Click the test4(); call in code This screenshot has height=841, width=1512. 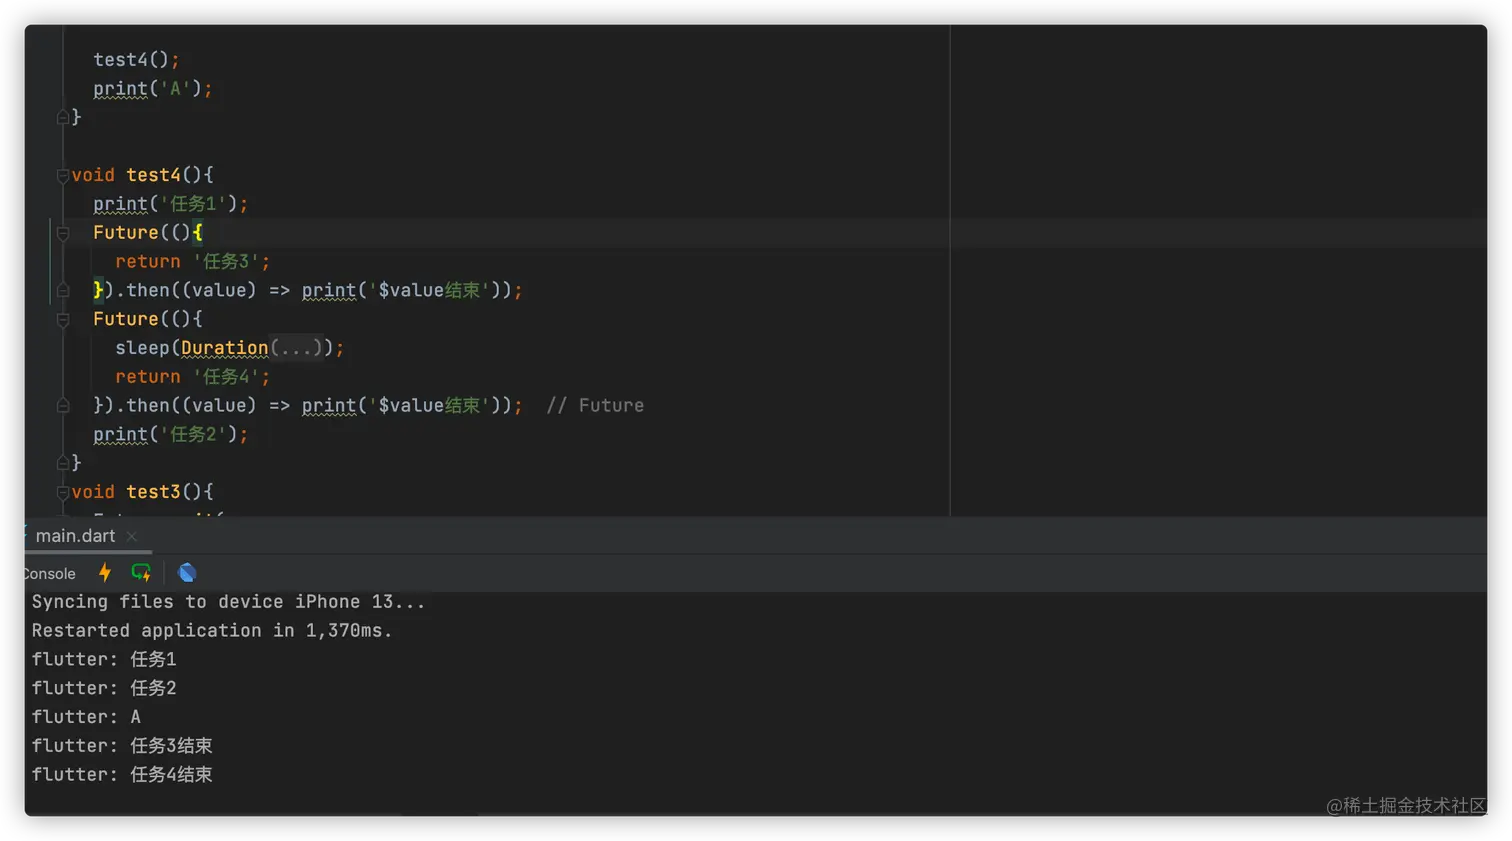click(x=136, y=60)
